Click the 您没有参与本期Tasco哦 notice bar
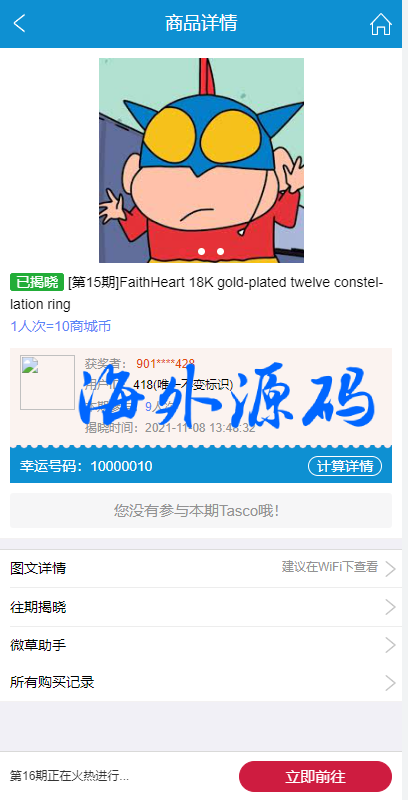The image size is (408, 800). coord(201,510)
